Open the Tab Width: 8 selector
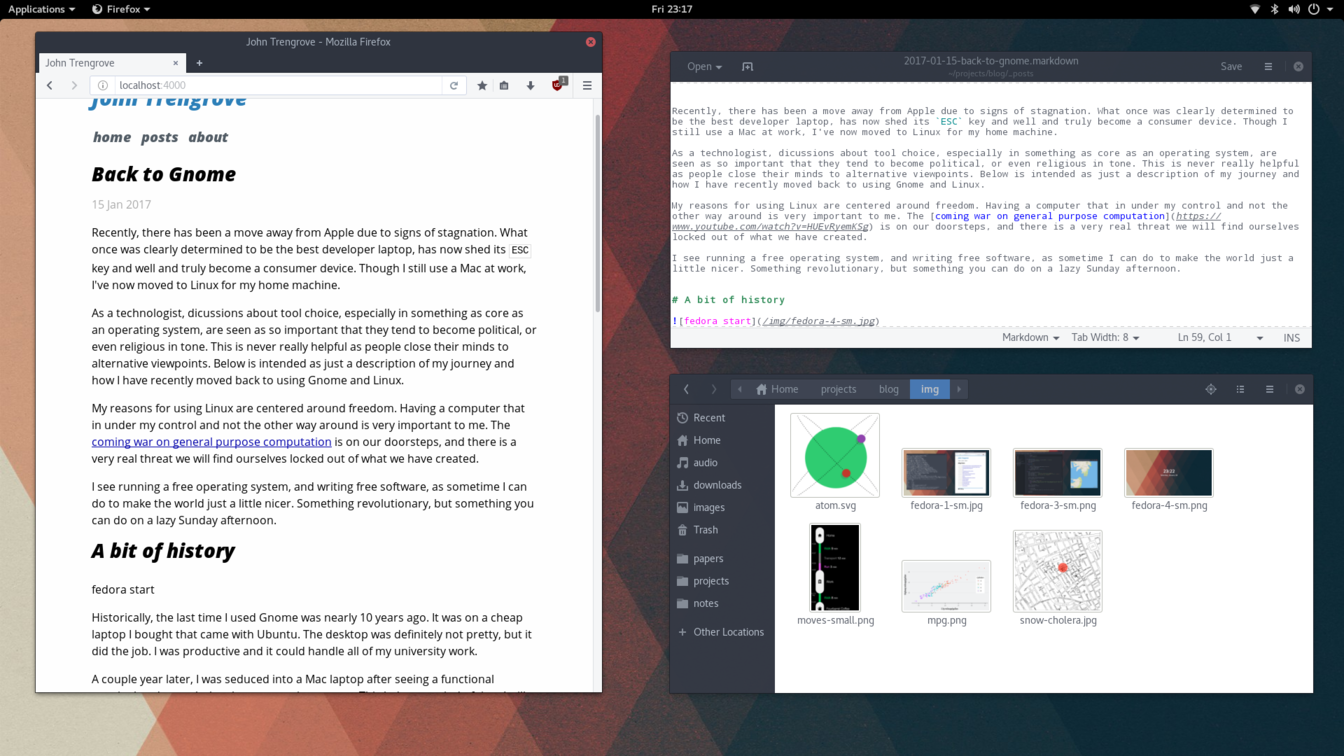 (1105, 338)
